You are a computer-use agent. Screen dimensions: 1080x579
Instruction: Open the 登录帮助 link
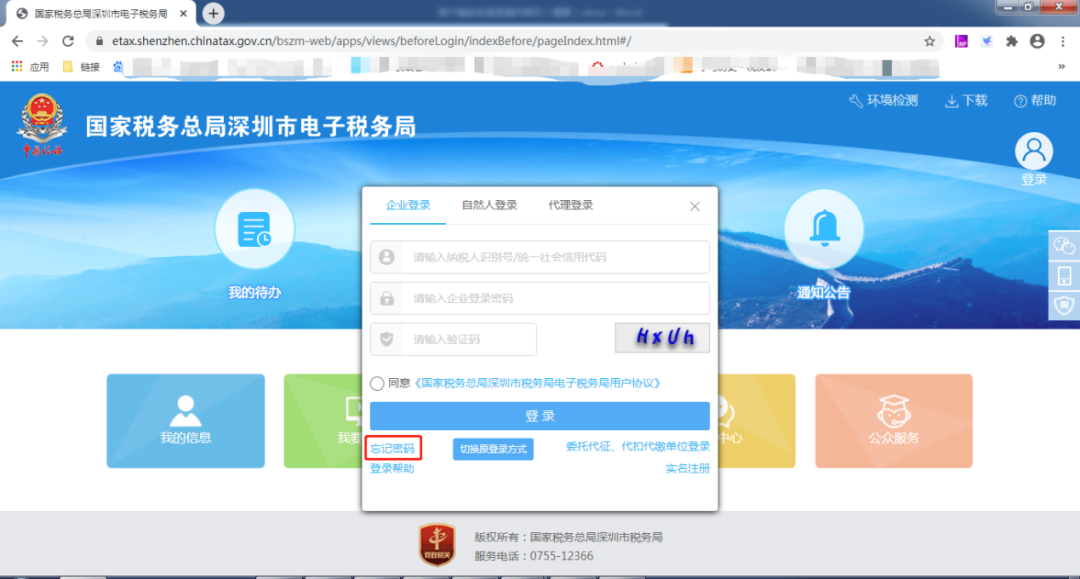click(x=393, y=468)
